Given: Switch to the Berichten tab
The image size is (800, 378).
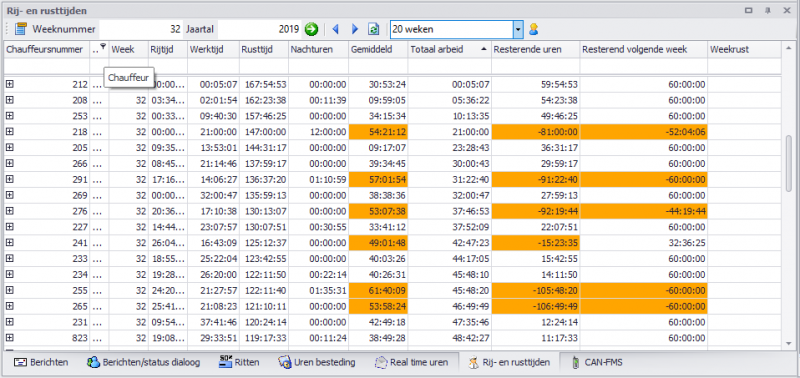Looking at the screenshot, I should [40, 363].
